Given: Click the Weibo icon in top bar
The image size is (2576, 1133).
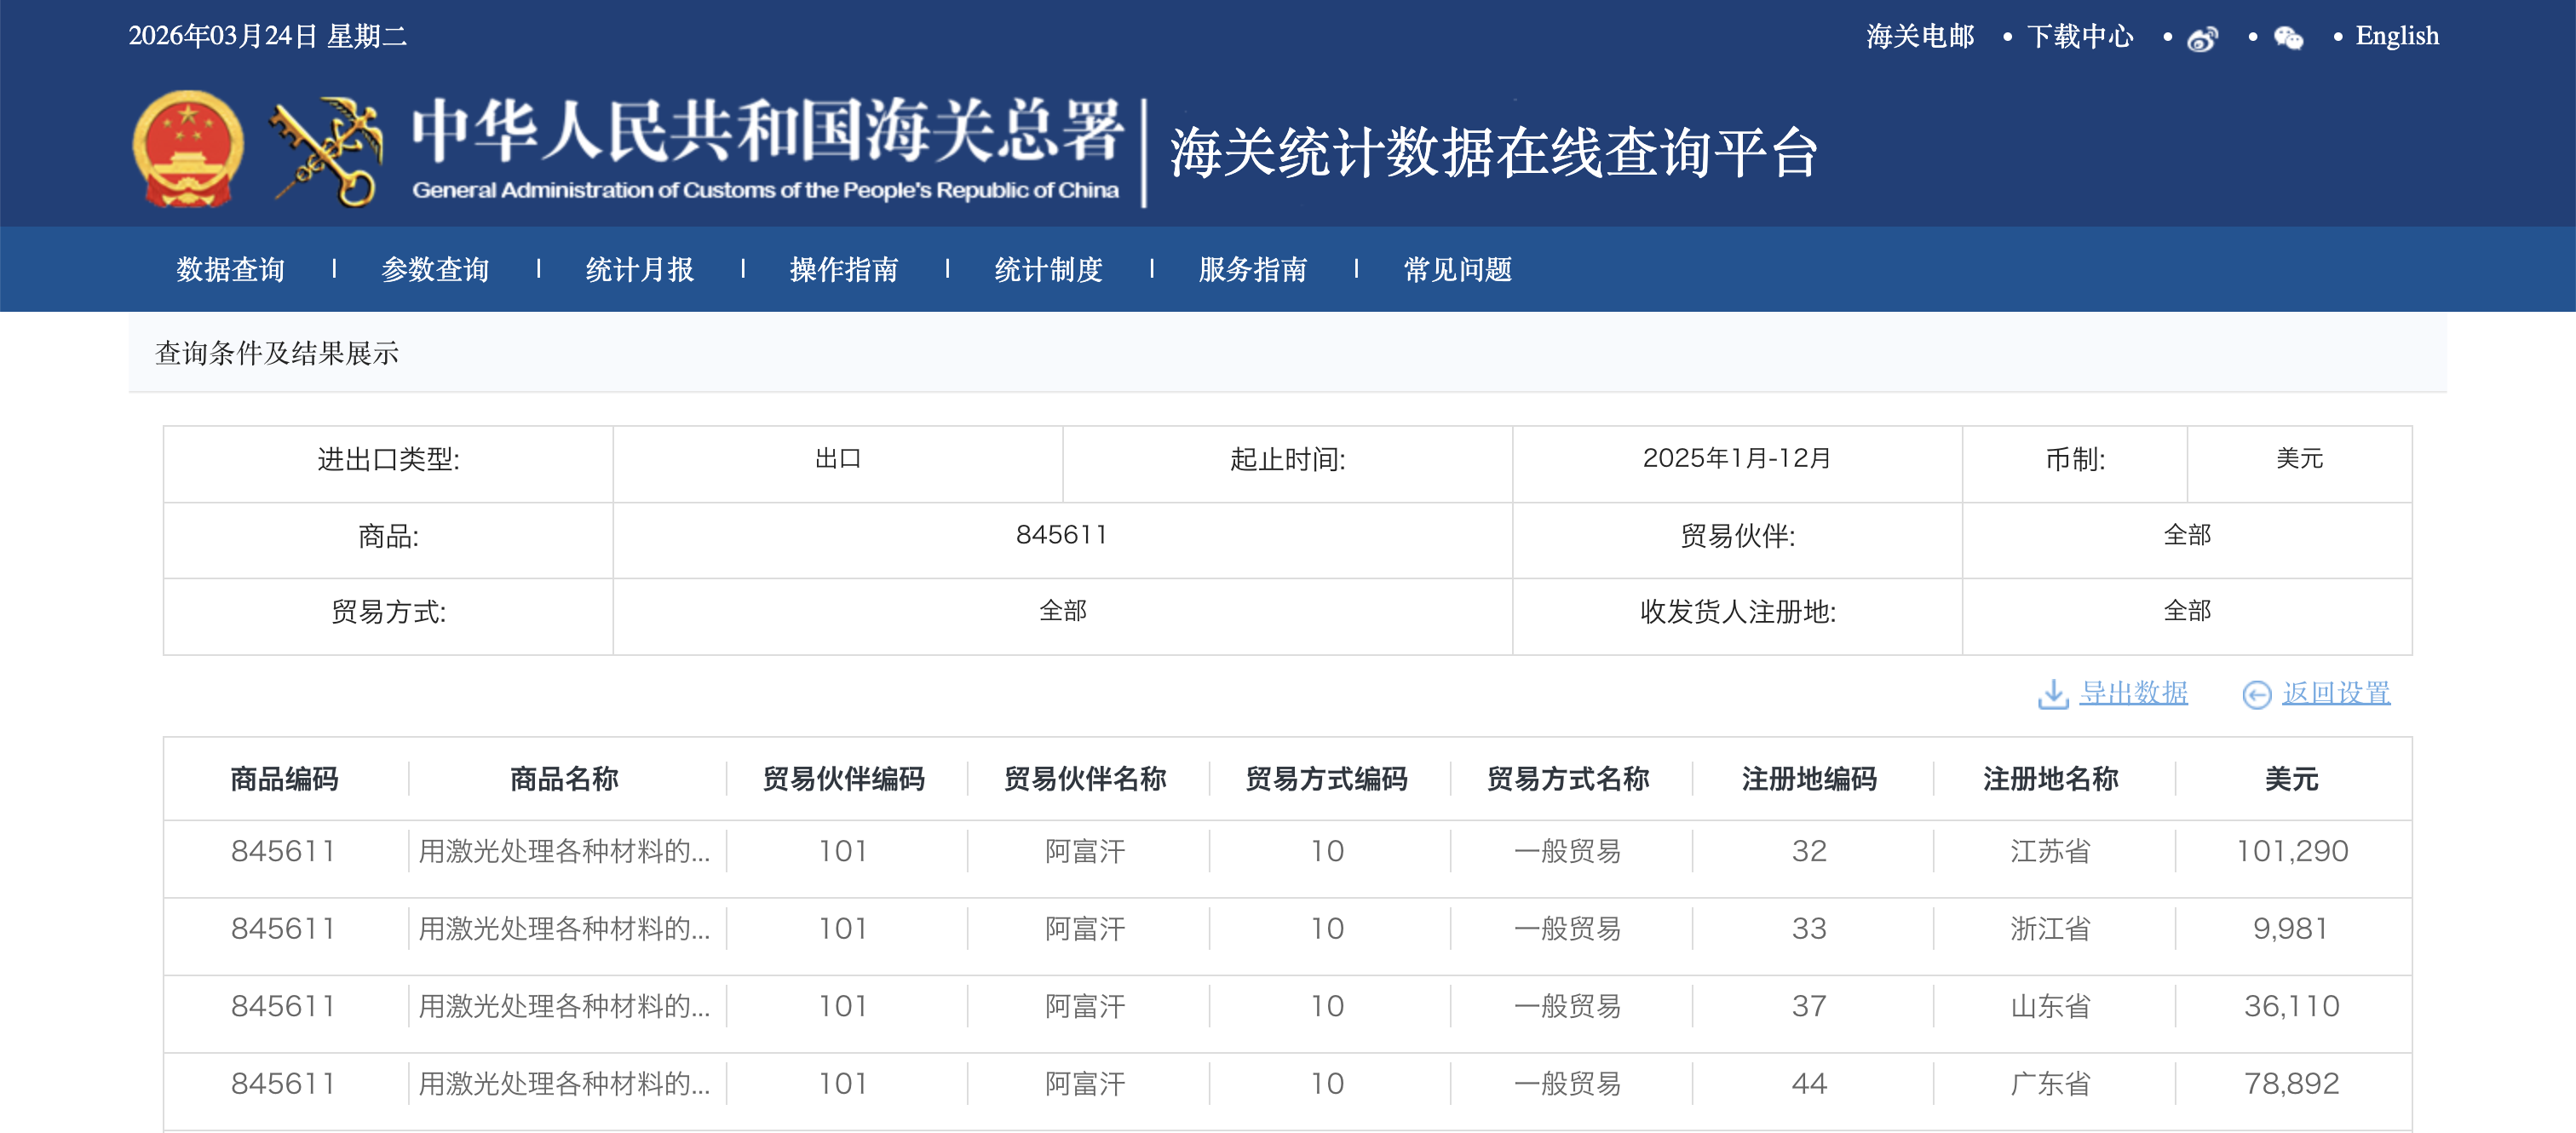Looking at the screenshot, I should coord(2202,38).
